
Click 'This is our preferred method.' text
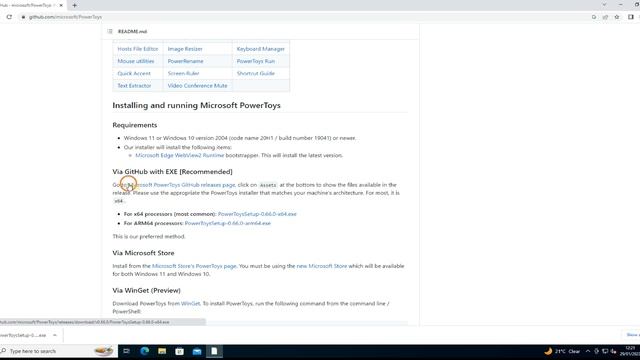[x=149, y=236]
